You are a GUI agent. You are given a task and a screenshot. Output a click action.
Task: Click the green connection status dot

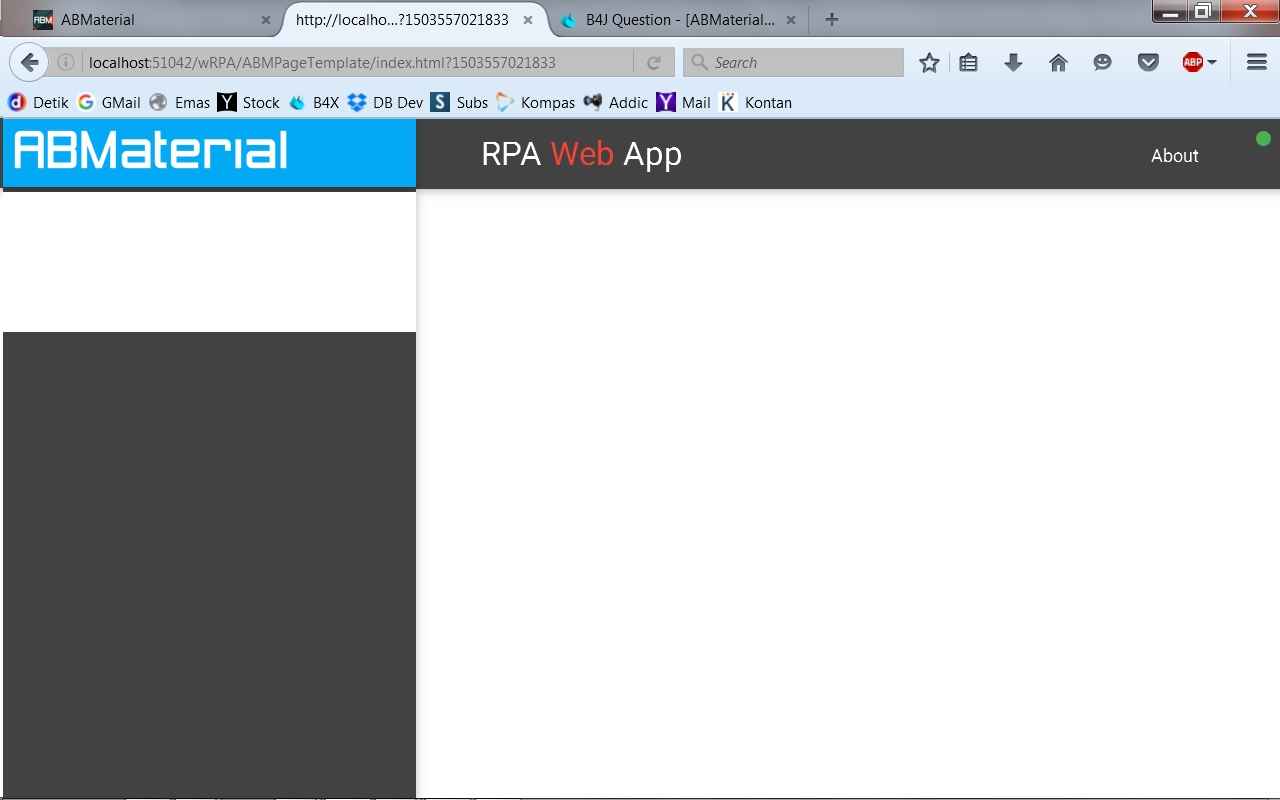(1263, 139)
